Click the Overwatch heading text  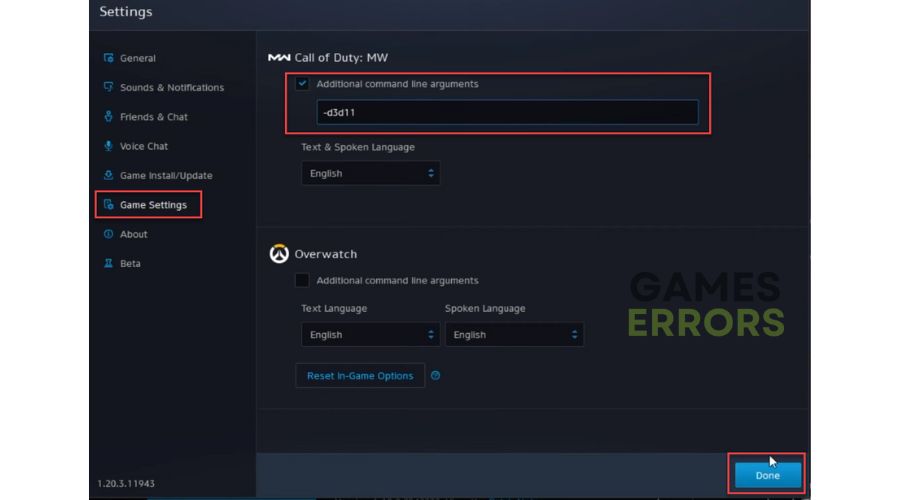tap(325, 254)
